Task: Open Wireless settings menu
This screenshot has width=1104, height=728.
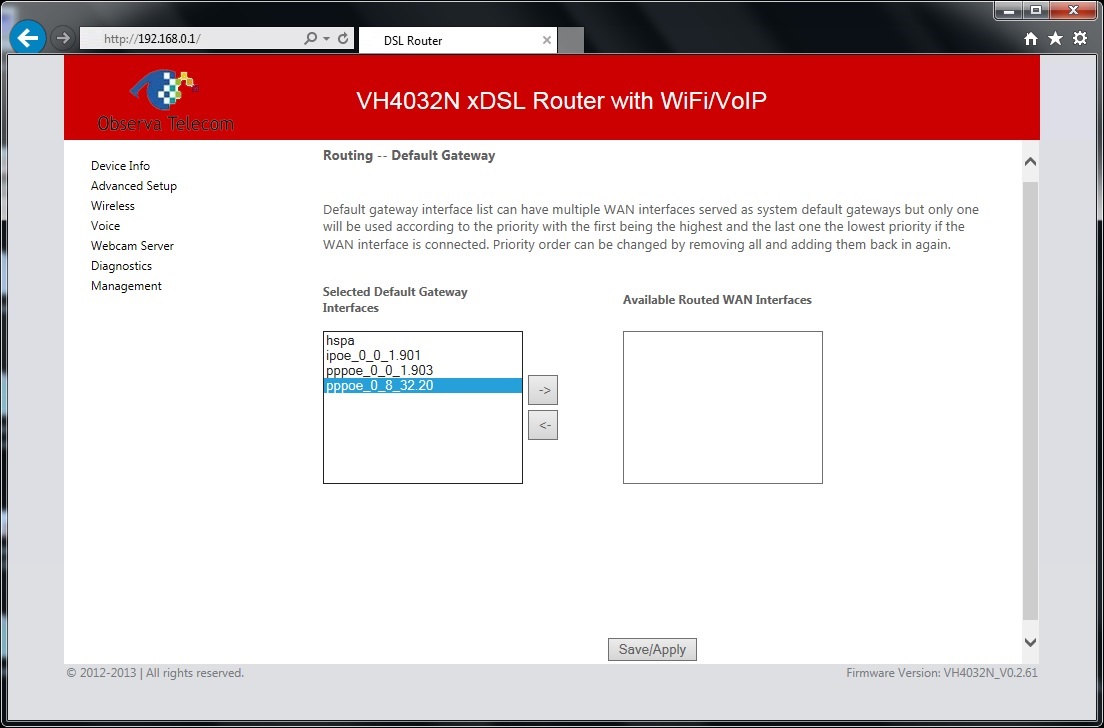Action: click(x=113, y=206)
